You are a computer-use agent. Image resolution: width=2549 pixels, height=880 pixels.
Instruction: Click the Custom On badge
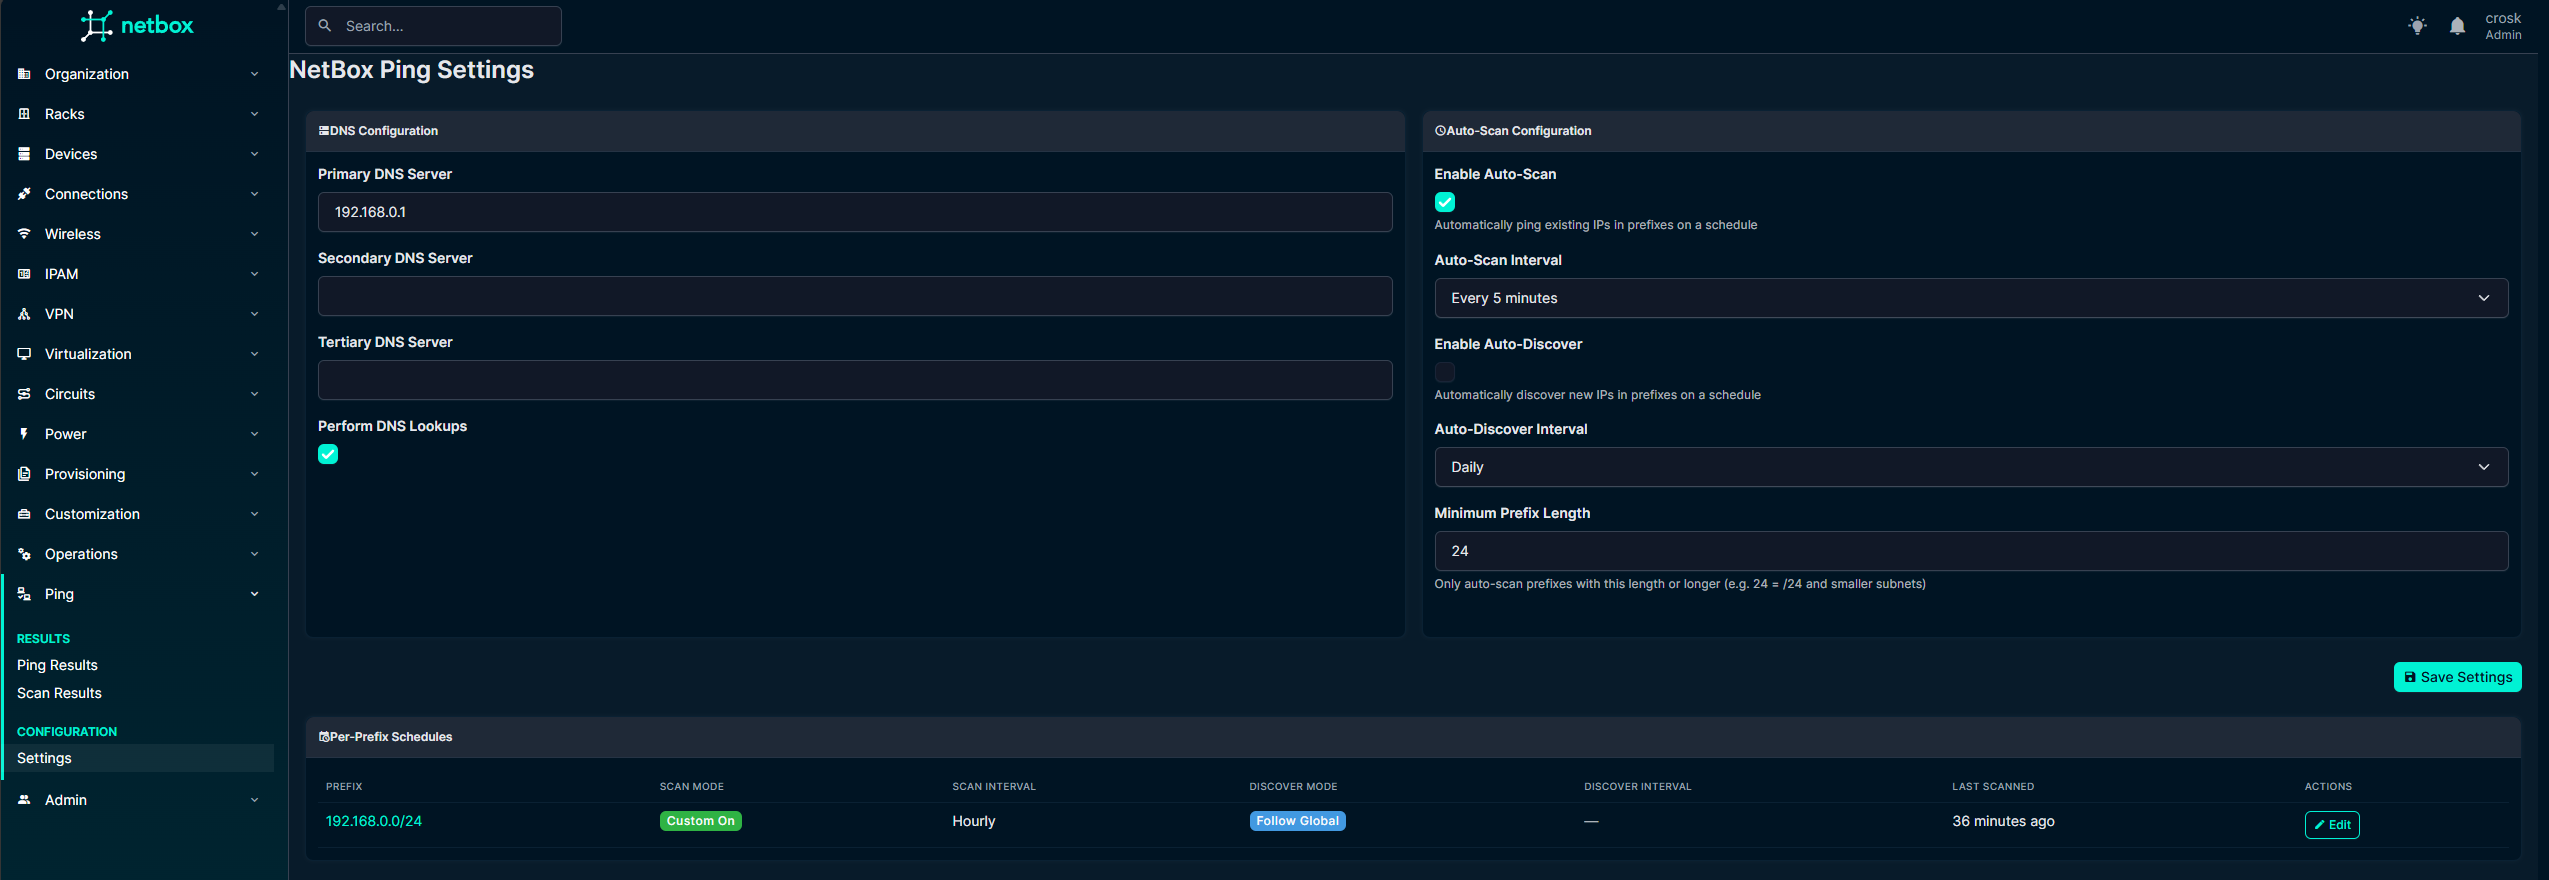(x=700, y=821)
